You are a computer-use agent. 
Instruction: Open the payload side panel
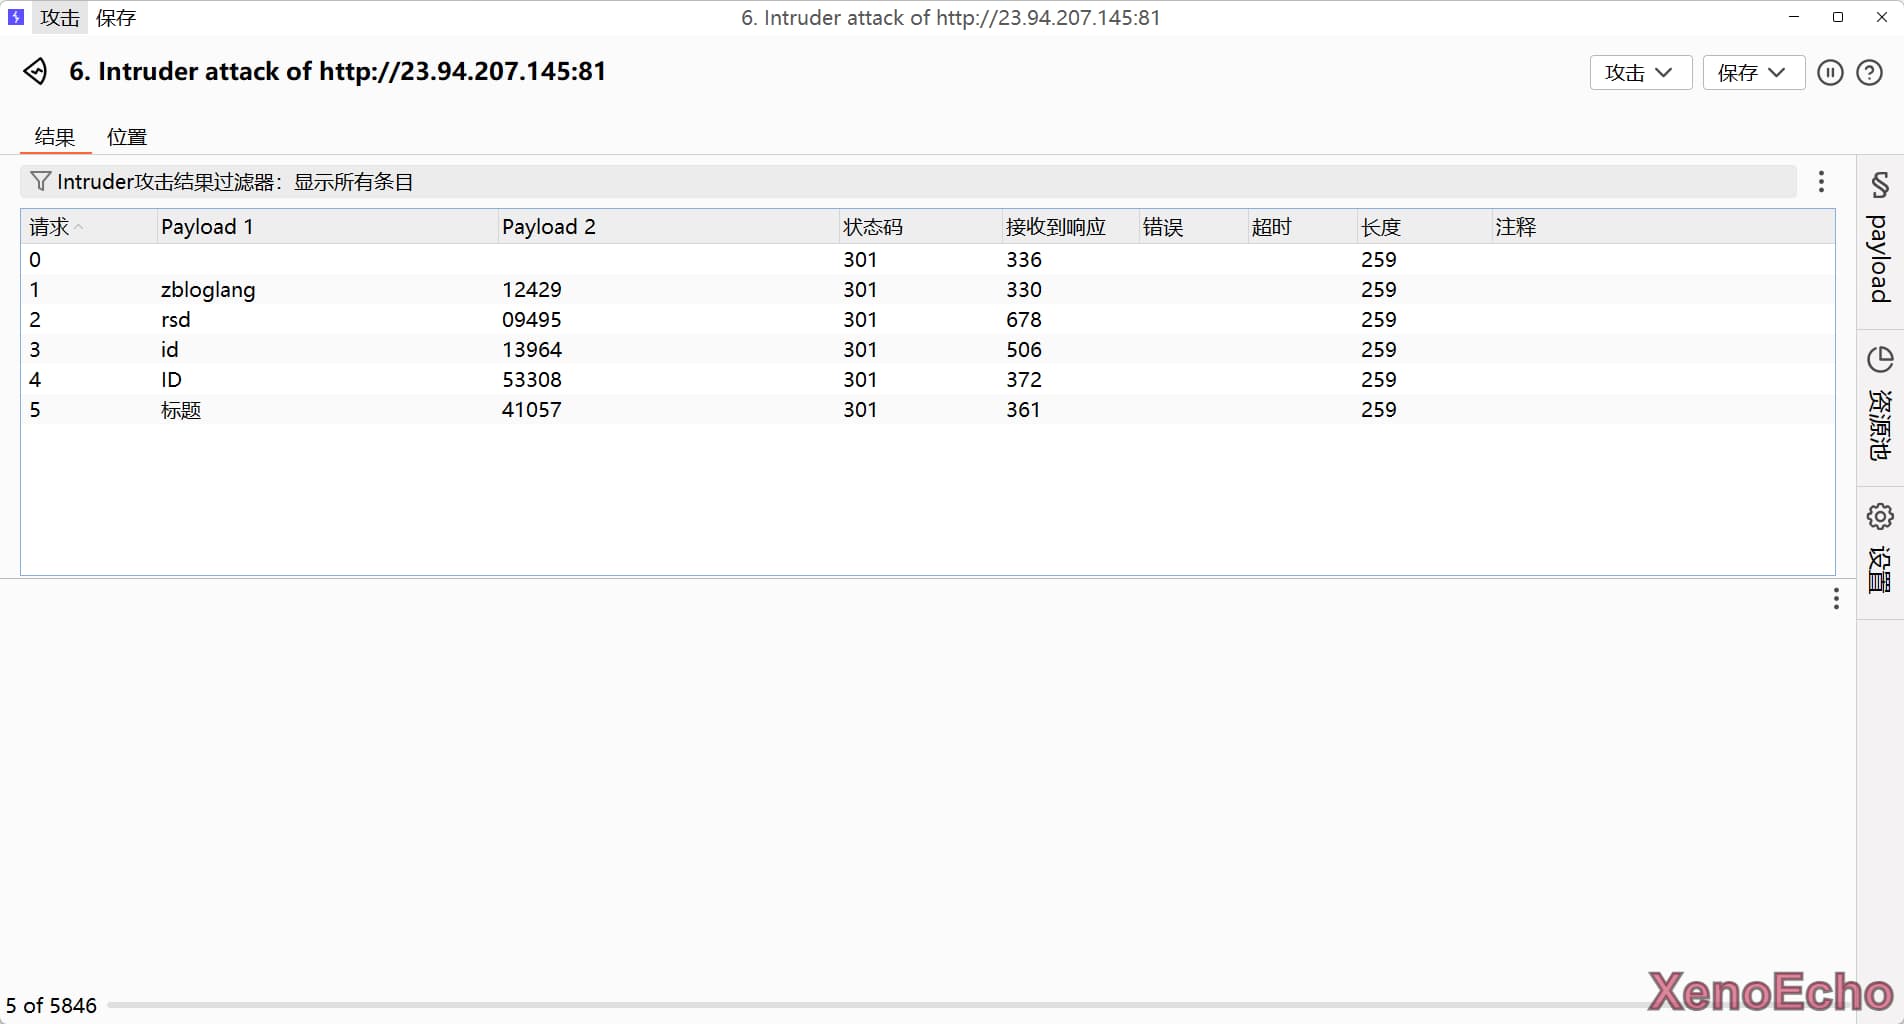(1880, 240)
